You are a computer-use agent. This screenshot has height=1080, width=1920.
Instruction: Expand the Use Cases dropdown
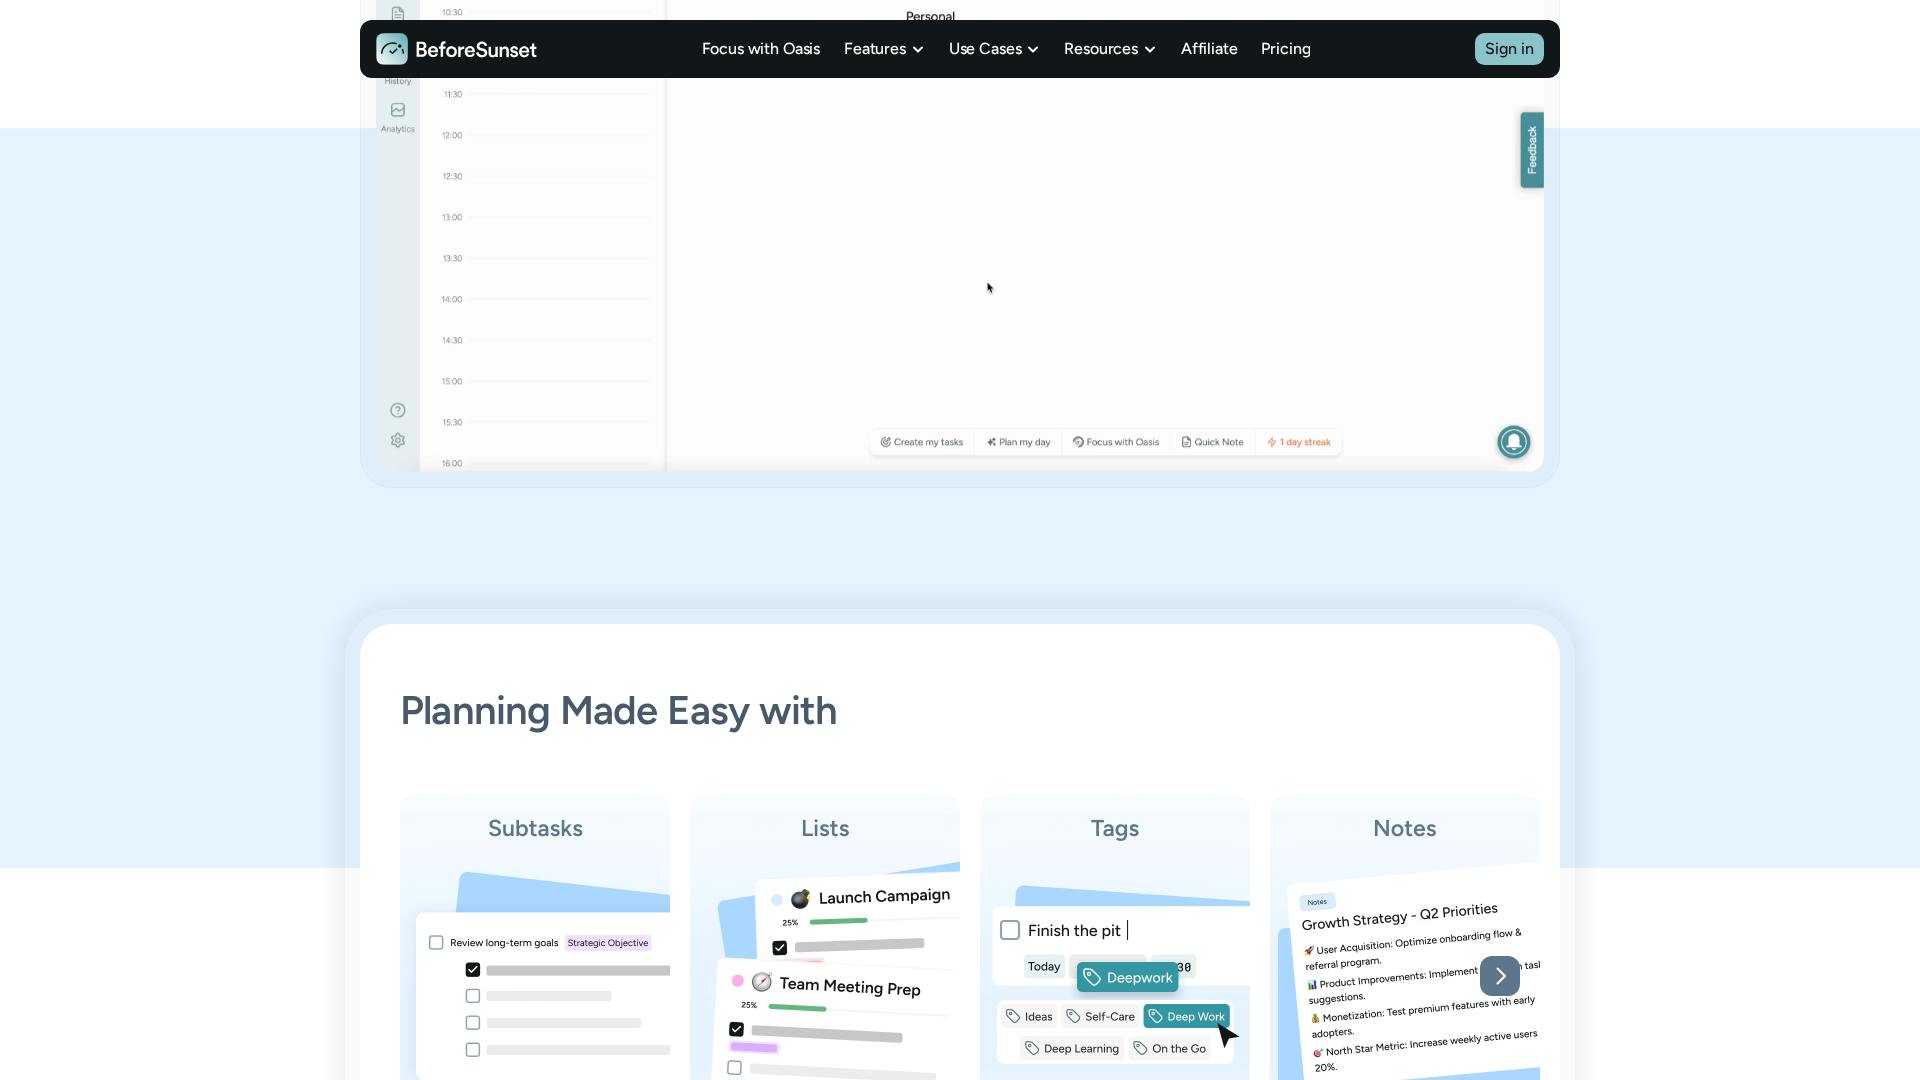993,49
